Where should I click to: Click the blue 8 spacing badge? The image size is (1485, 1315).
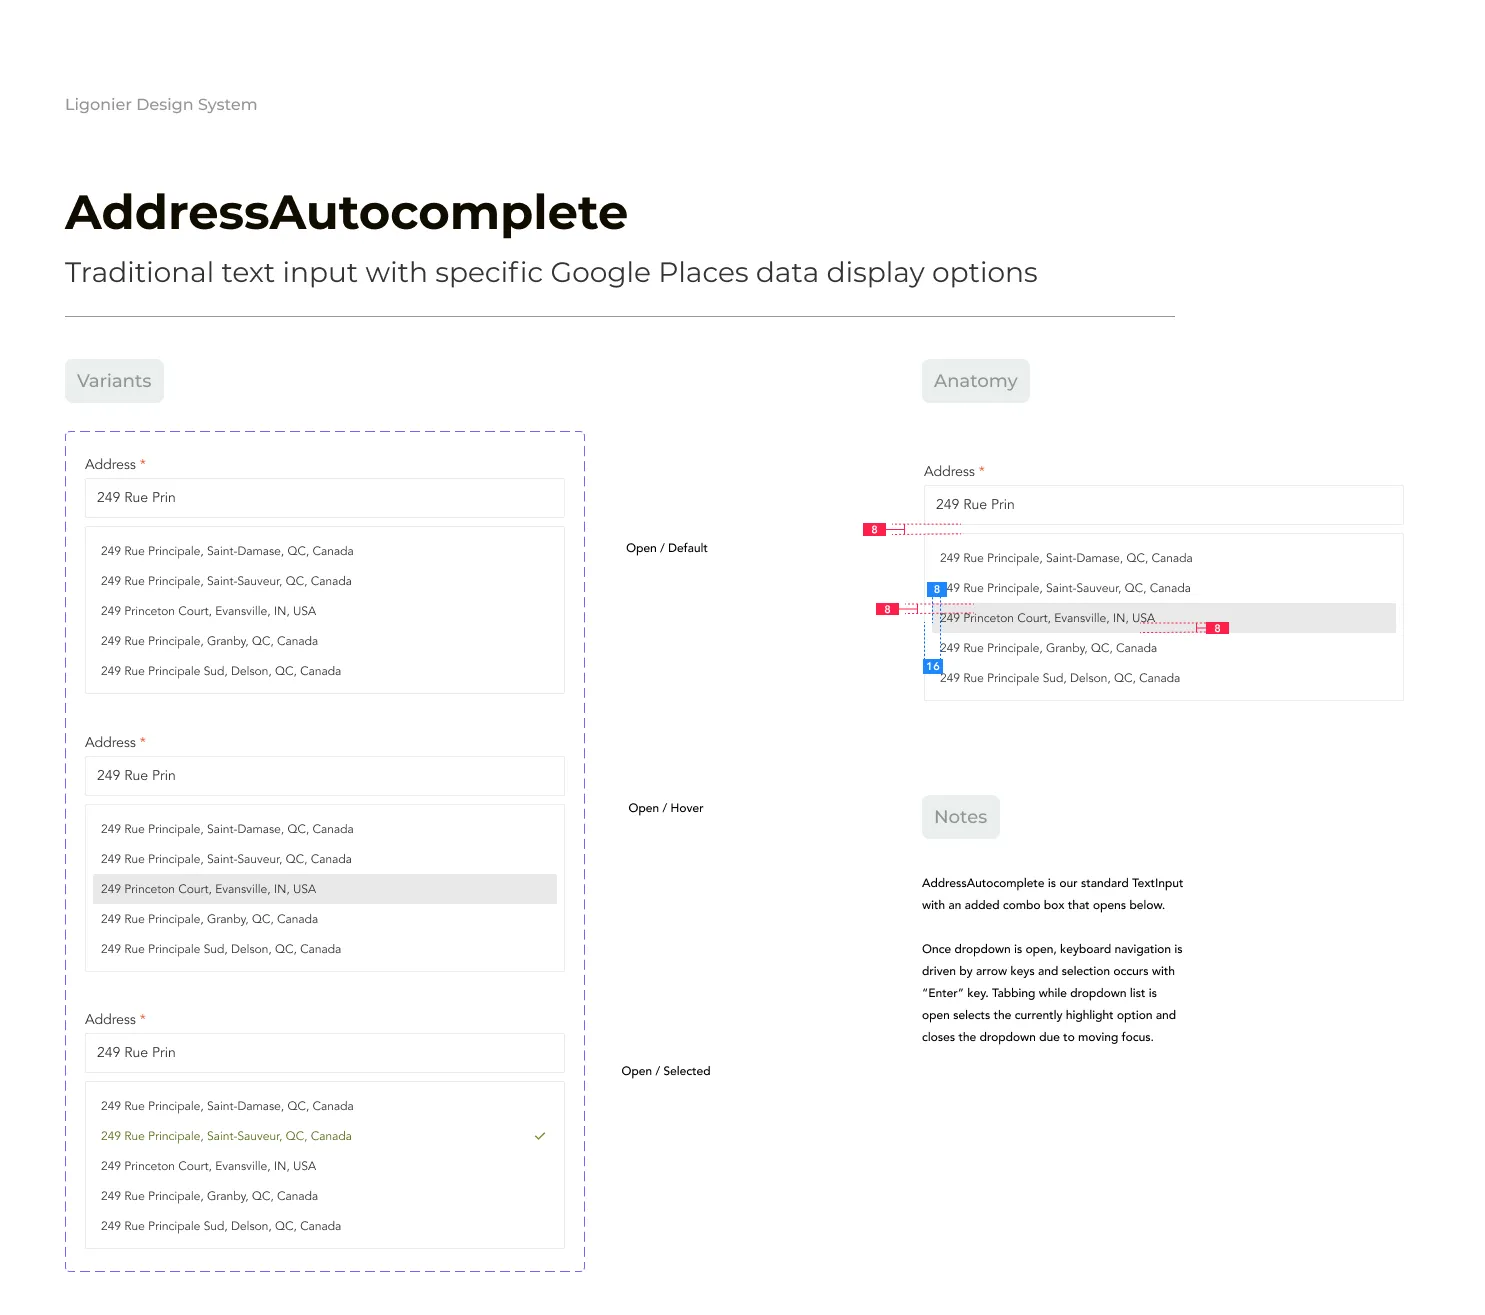[x=937, y=589]
